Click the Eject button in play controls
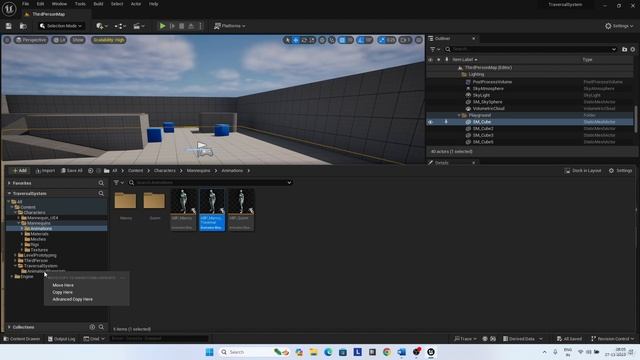The width and height of the screenshot is (640, 360). tap(191, 26)
